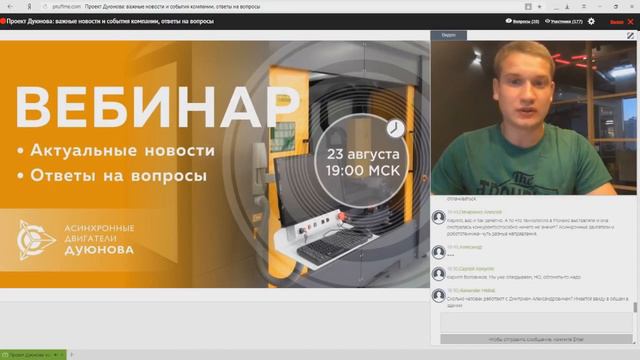Click the resize grip of chat box
This screenshot has width=640, height=360.
click(634, 342)
